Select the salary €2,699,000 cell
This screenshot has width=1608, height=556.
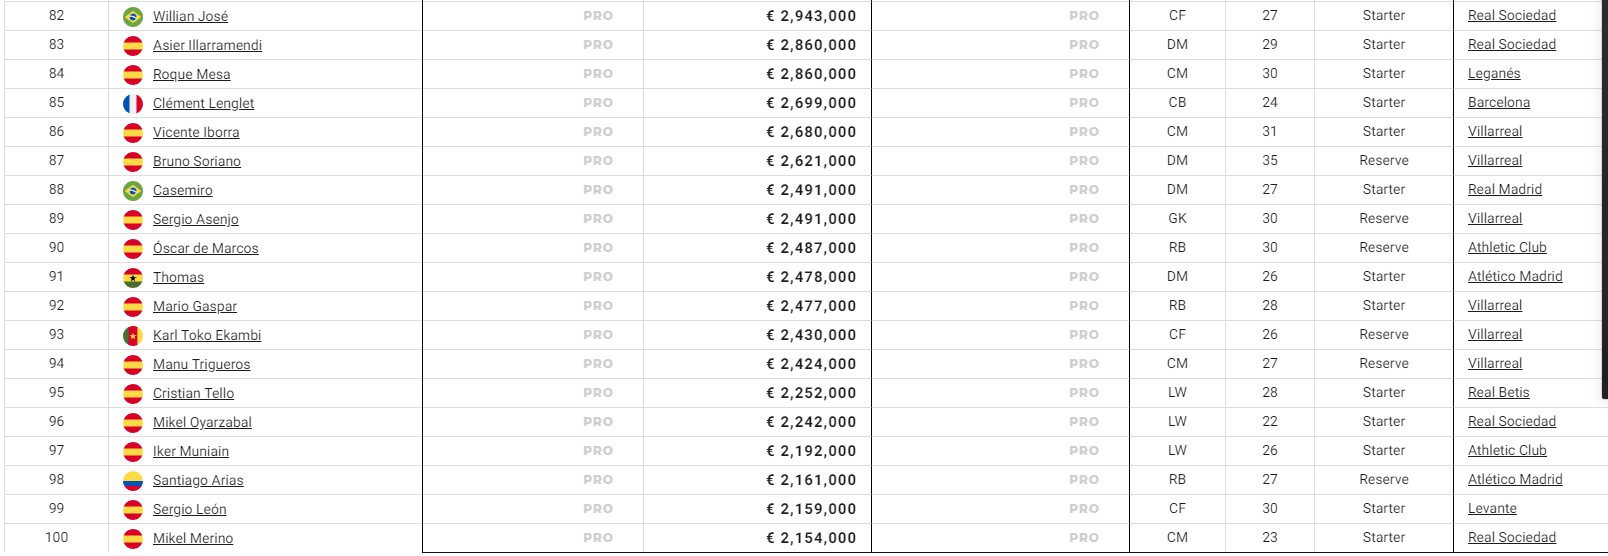tap(757, 103)
